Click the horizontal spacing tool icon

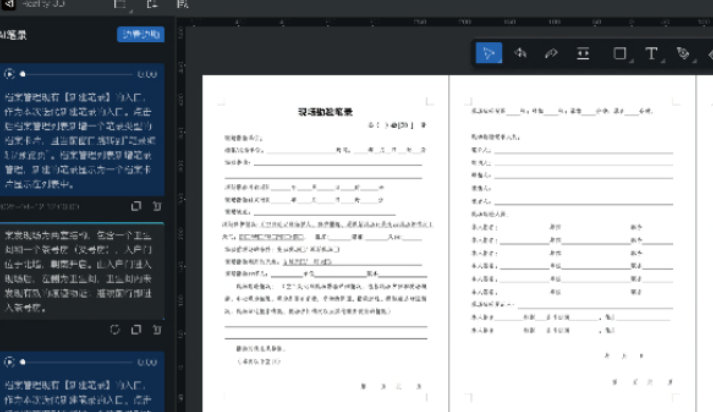pos(583,53)
